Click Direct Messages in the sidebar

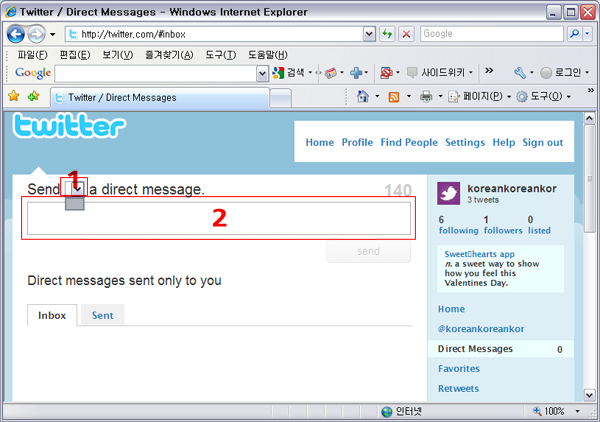501,349
